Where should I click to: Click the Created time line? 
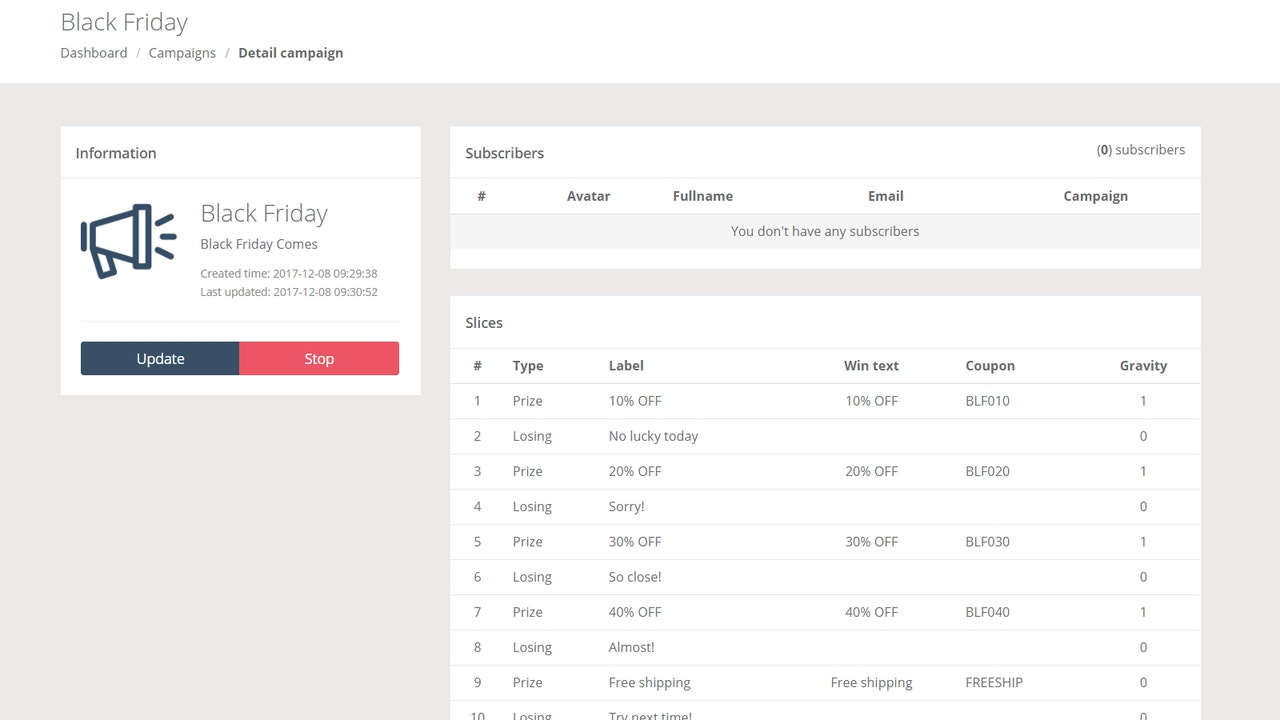tap(288, 273)
